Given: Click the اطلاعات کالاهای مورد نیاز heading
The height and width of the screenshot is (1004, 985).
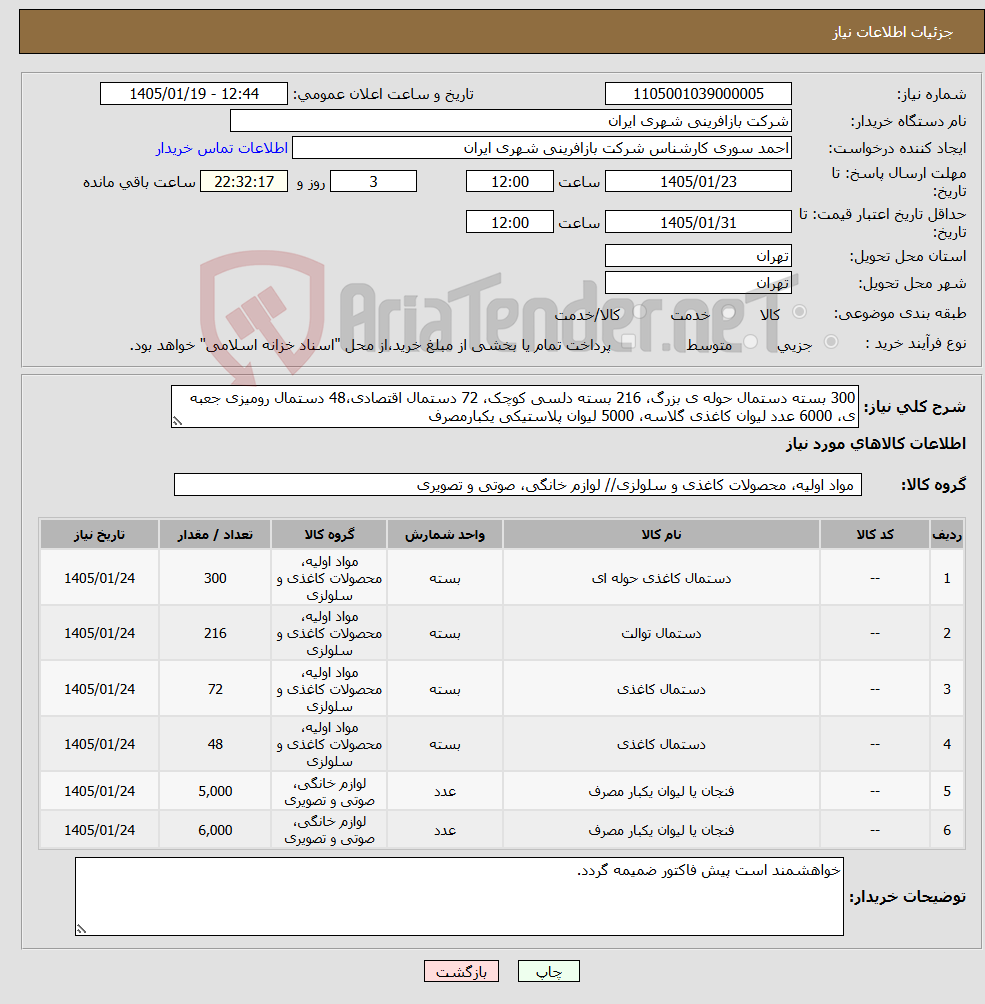Looking at the screenshot, I should 875,444.
